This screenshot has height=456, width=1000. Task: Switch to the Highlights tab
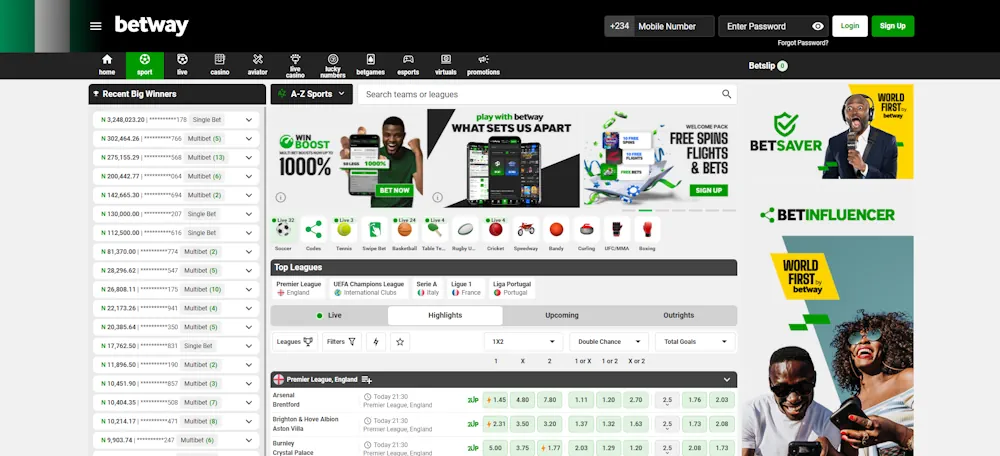(x=445, y=315)
